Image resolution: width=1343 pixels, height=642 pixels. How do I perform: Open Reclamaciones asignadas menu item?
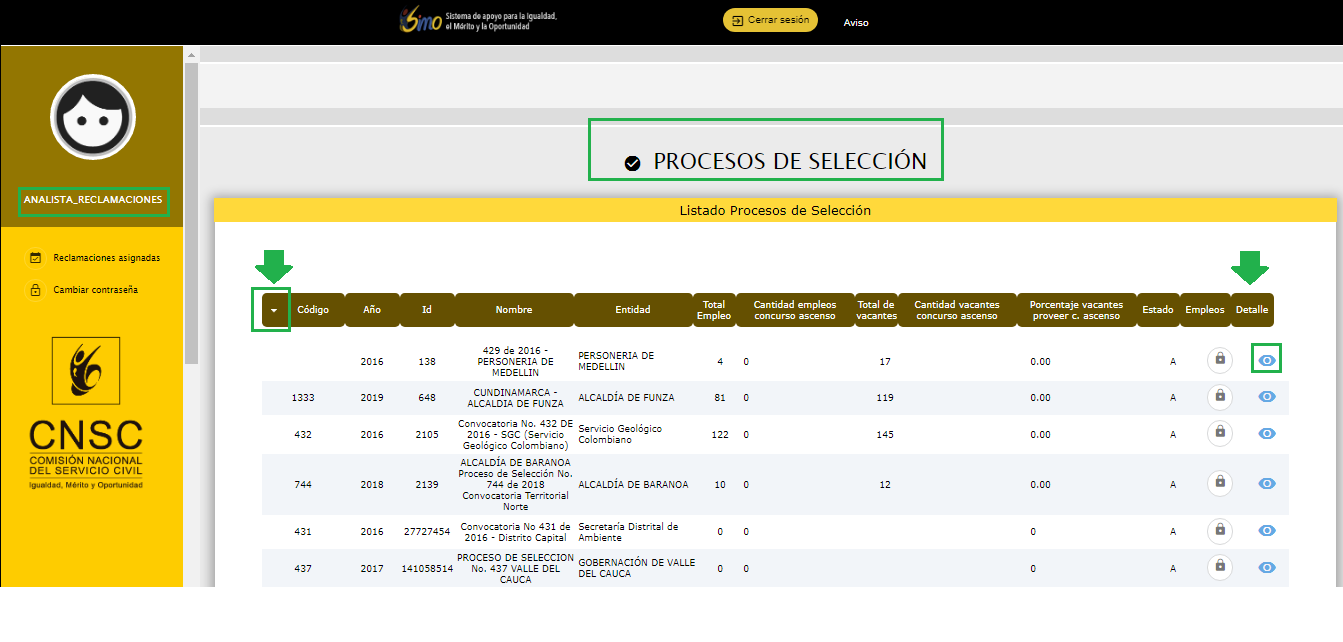click(106, 258)
